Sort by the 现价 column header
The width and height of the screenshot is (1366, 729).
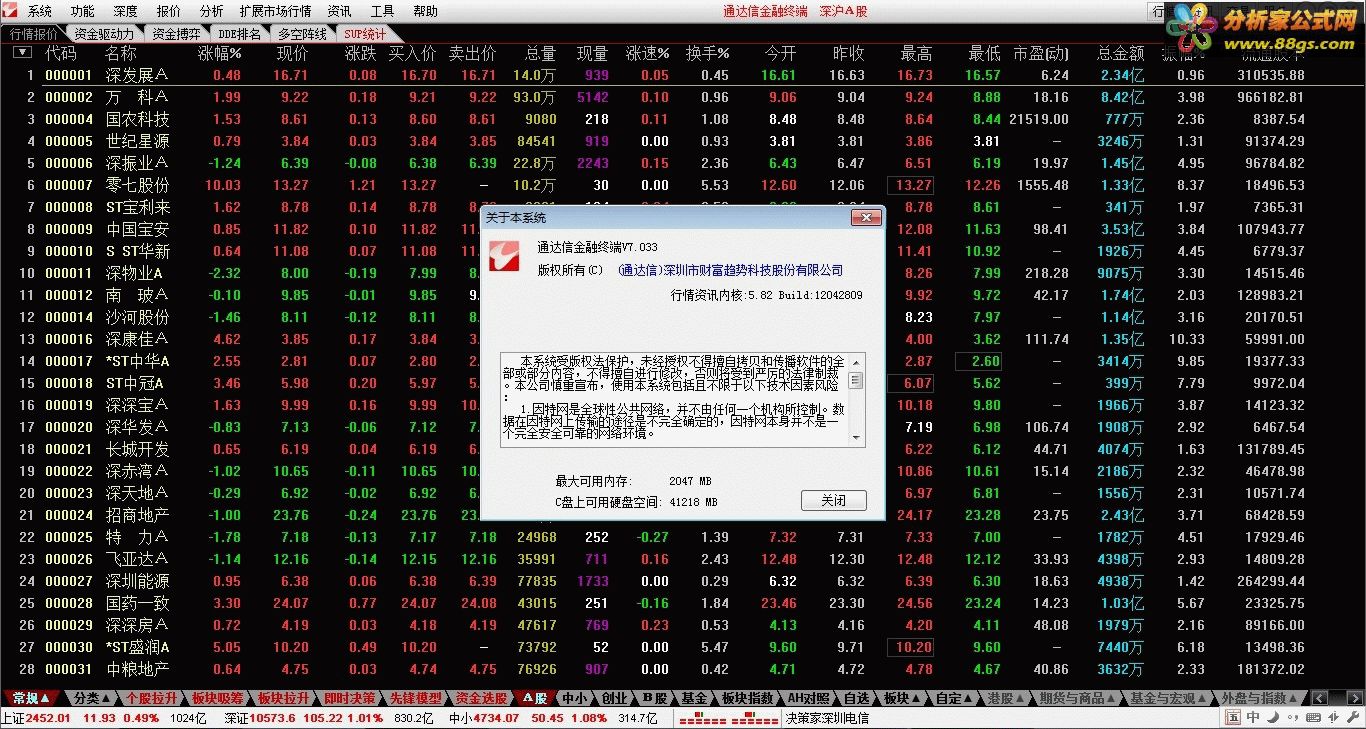(292, 53)
